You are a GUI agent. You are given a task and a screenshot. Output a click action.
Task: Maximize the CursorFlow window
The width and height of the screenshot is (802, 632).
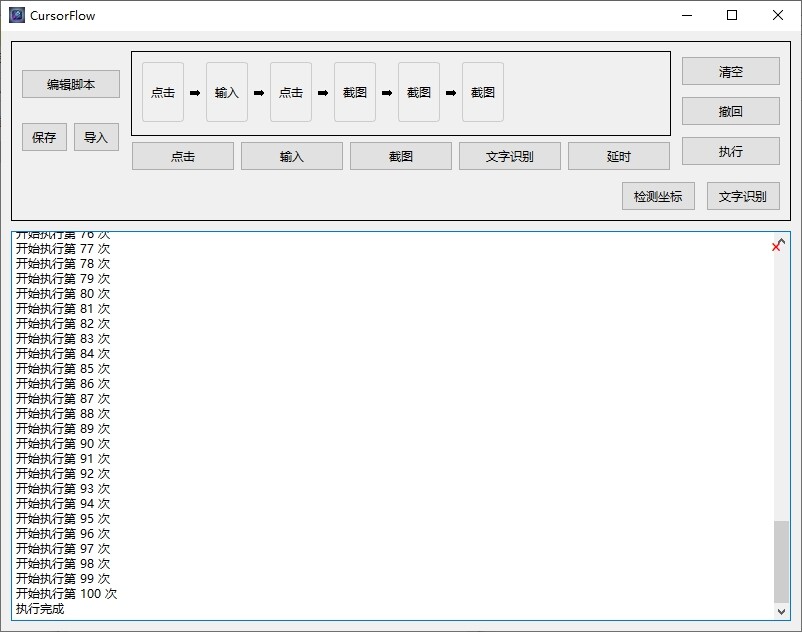pos(732,15)
